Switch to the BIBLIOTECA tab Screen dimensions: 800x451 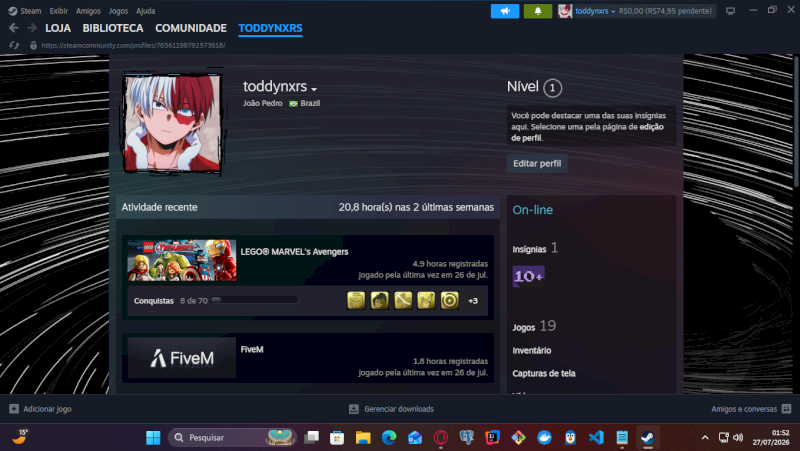pos(113,28)
